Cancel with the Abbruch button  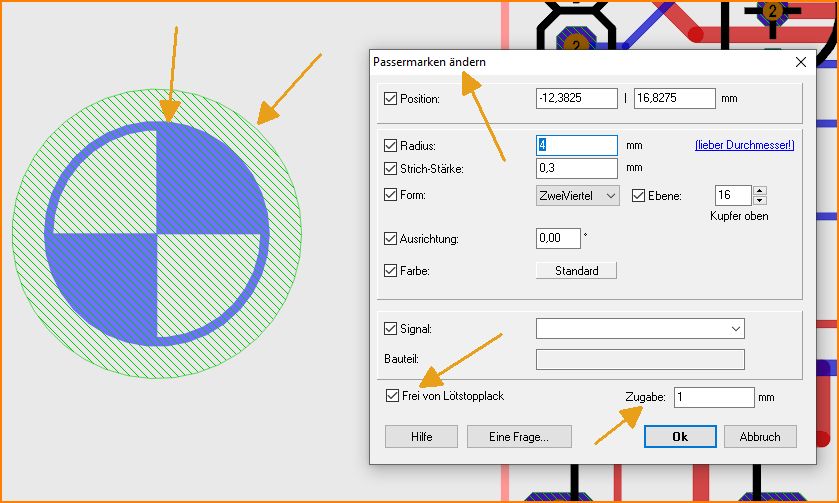(x=759, y=437)
